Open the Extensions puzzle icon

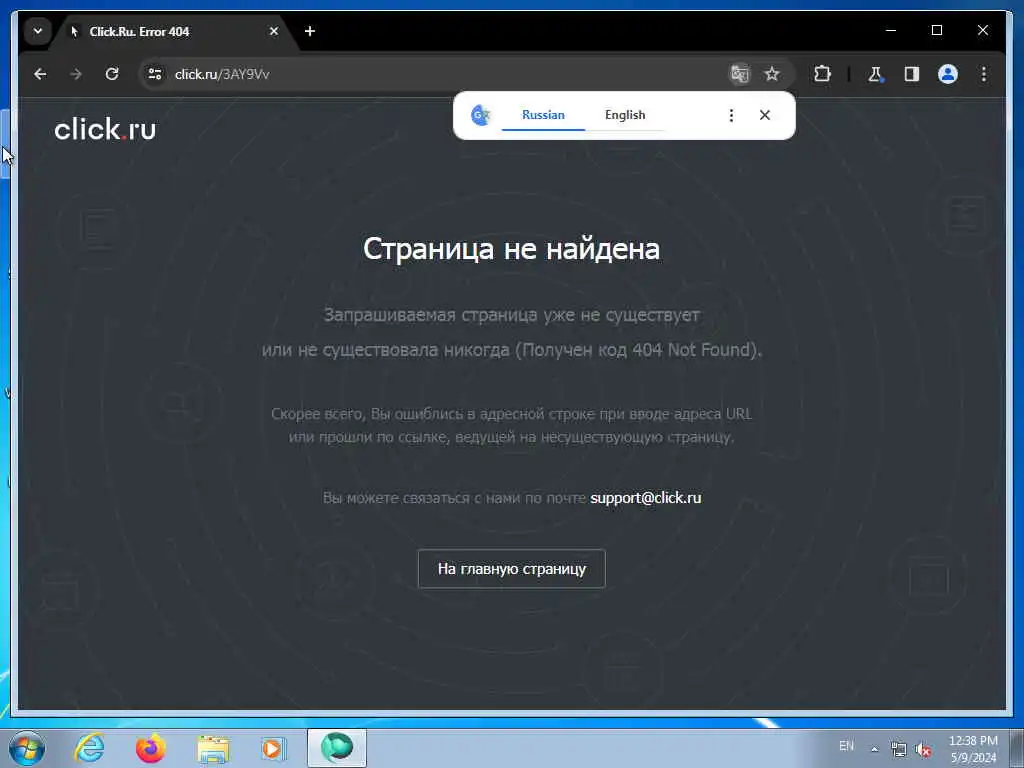(822, 74)
